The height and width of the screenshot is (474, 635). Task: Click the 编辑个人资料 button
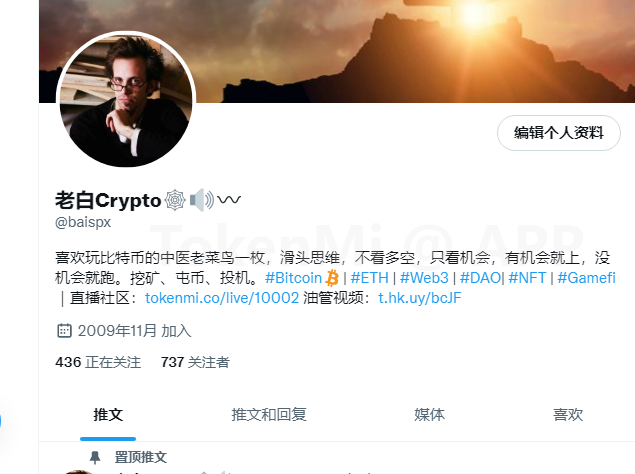click(558, 133)
